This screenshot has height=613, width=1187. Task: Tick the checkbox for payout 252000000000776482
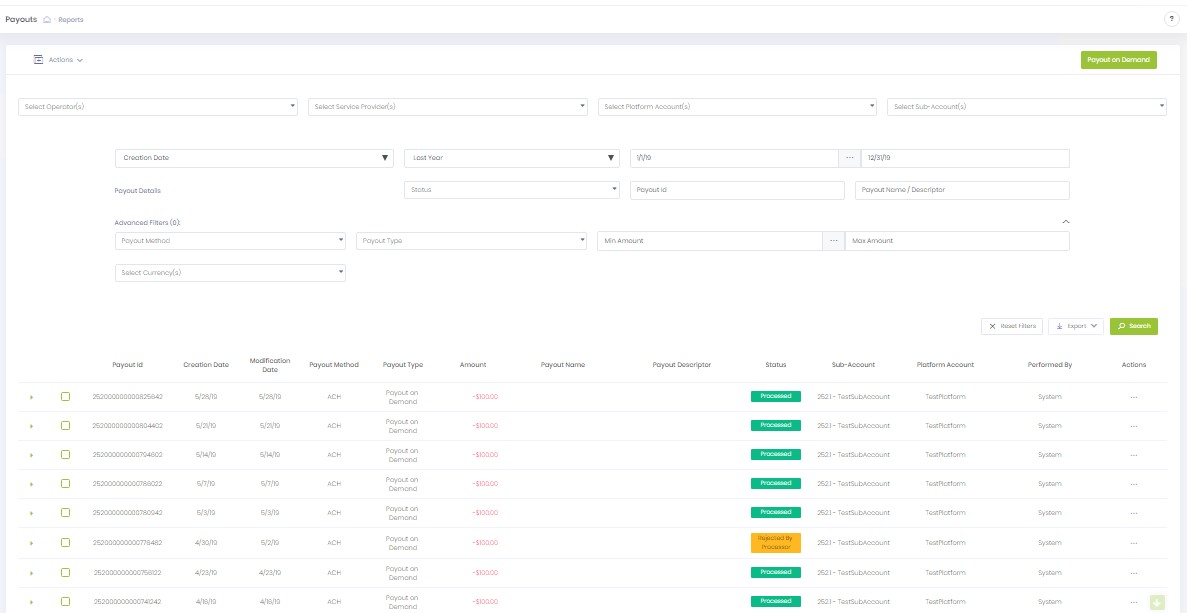[x=65, y=543]
